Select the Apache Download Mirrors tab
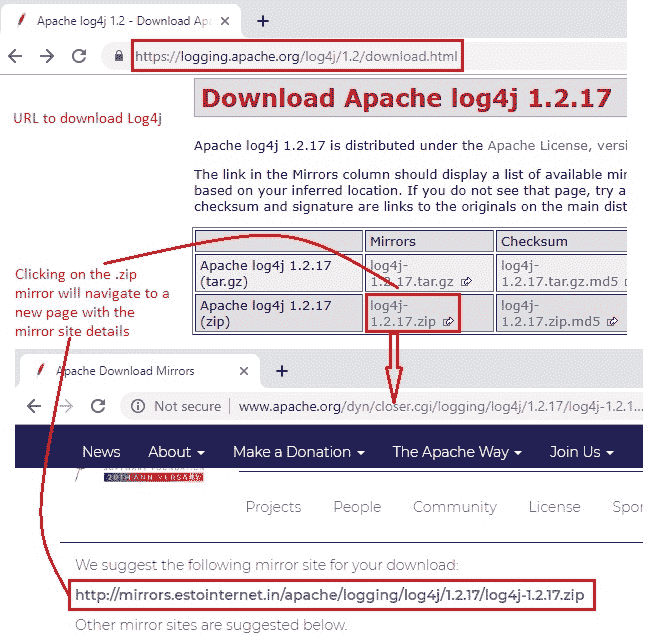The height and width of the screenshot is (634, 657). [138, 371]
